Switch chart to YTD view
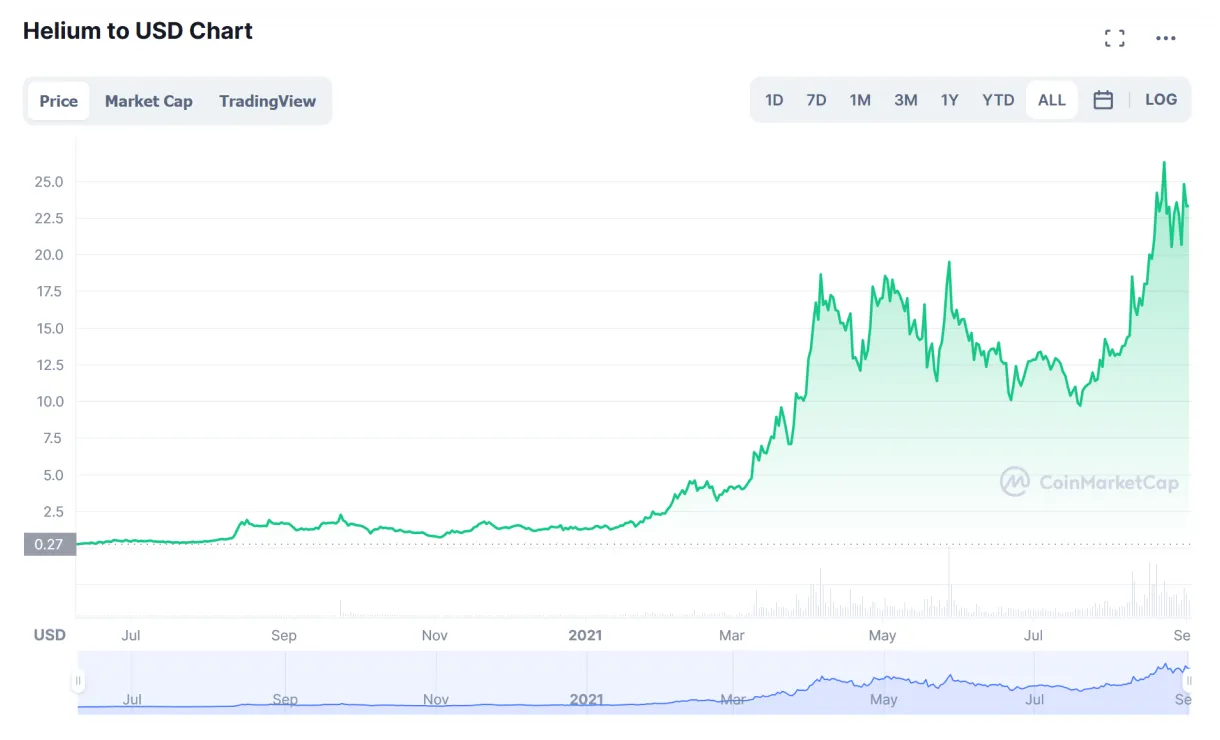The image size is (1220, 740). tap(997, 100)
